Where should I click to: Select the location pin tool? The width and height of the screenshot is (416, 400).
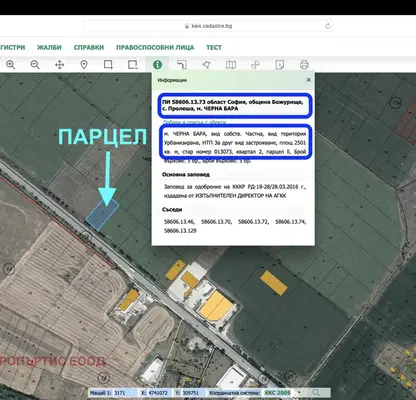[84, 64]
